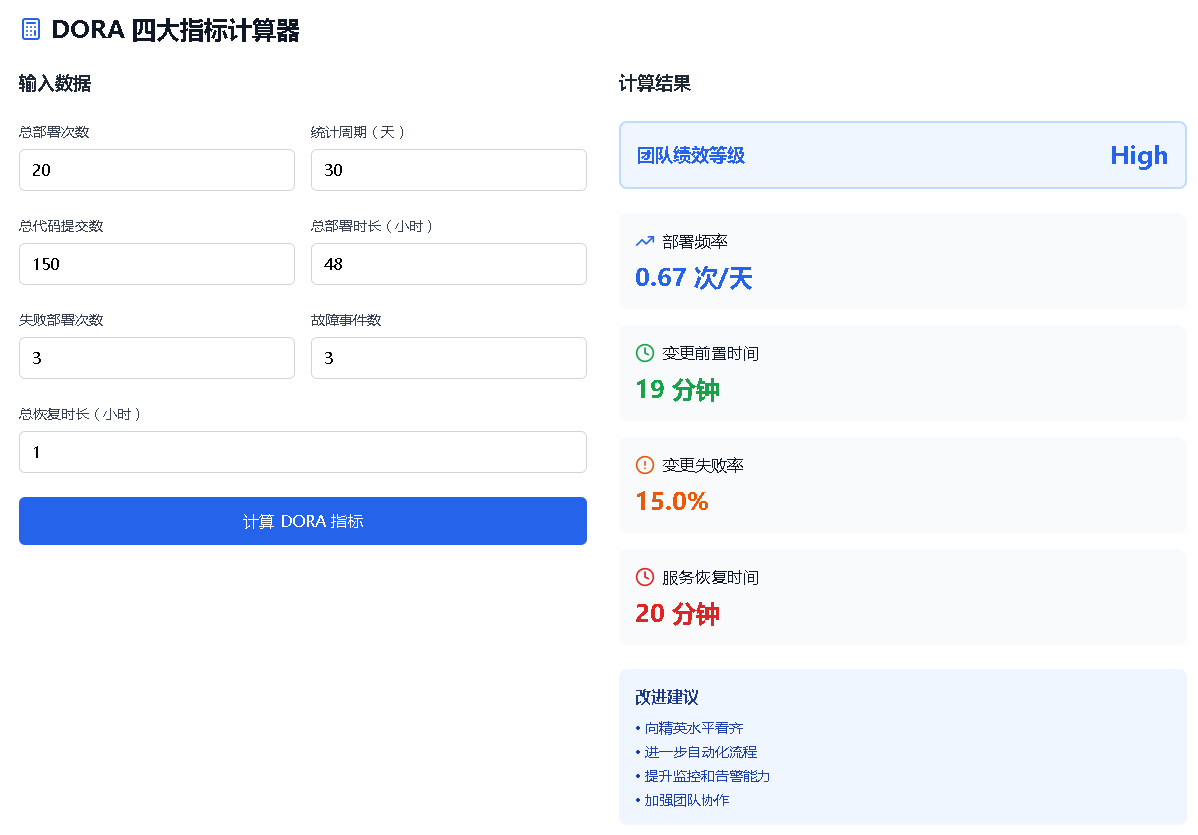Click the 0.67 次/天 deployment frequency value
This screenshot has height=835, width=1198.
click(x=694, y=277)
